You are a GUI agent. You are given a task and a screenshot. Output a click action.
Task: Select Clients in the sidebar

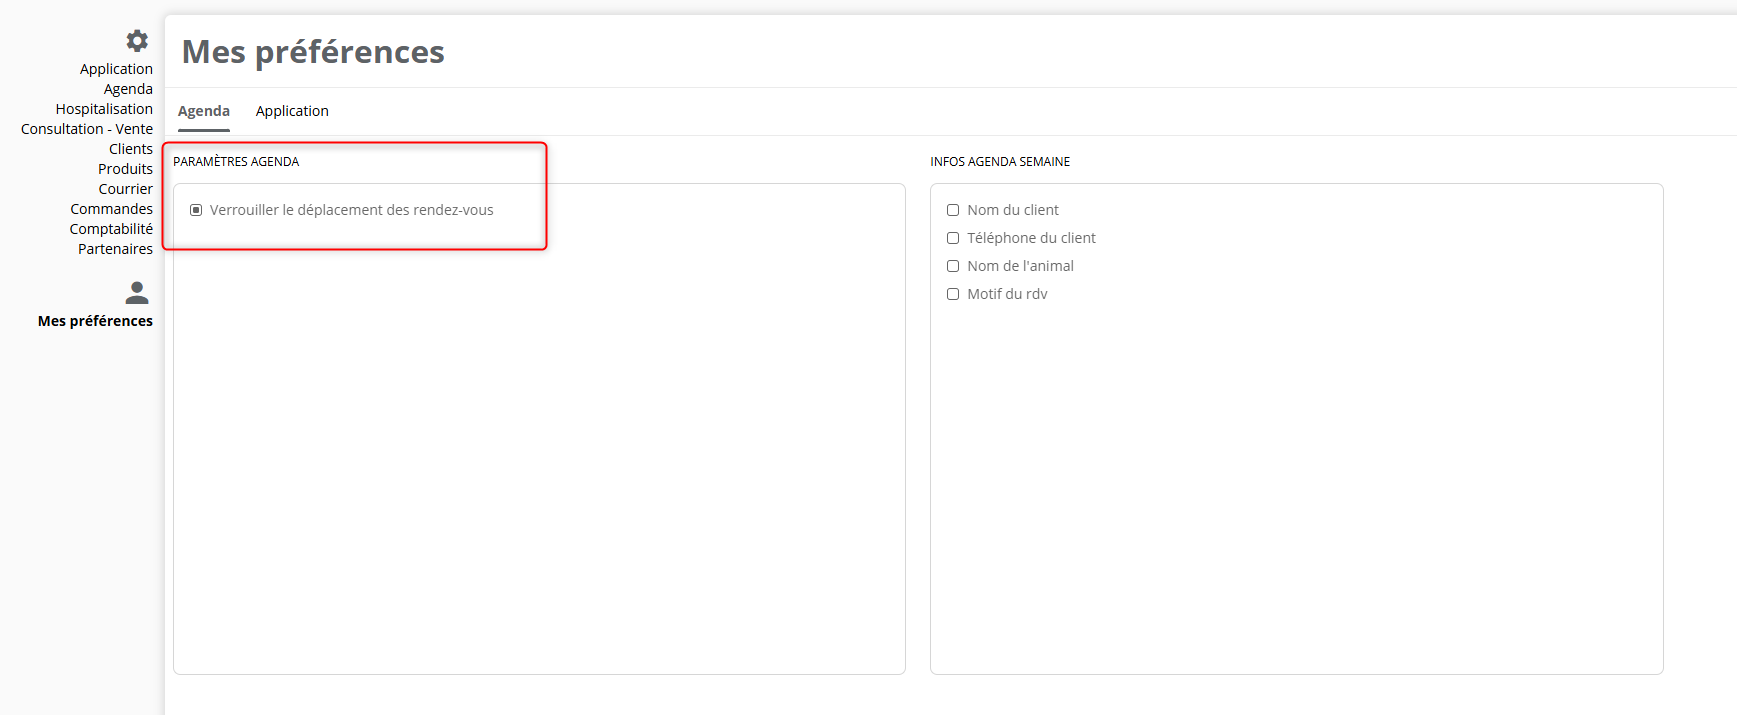131,149
